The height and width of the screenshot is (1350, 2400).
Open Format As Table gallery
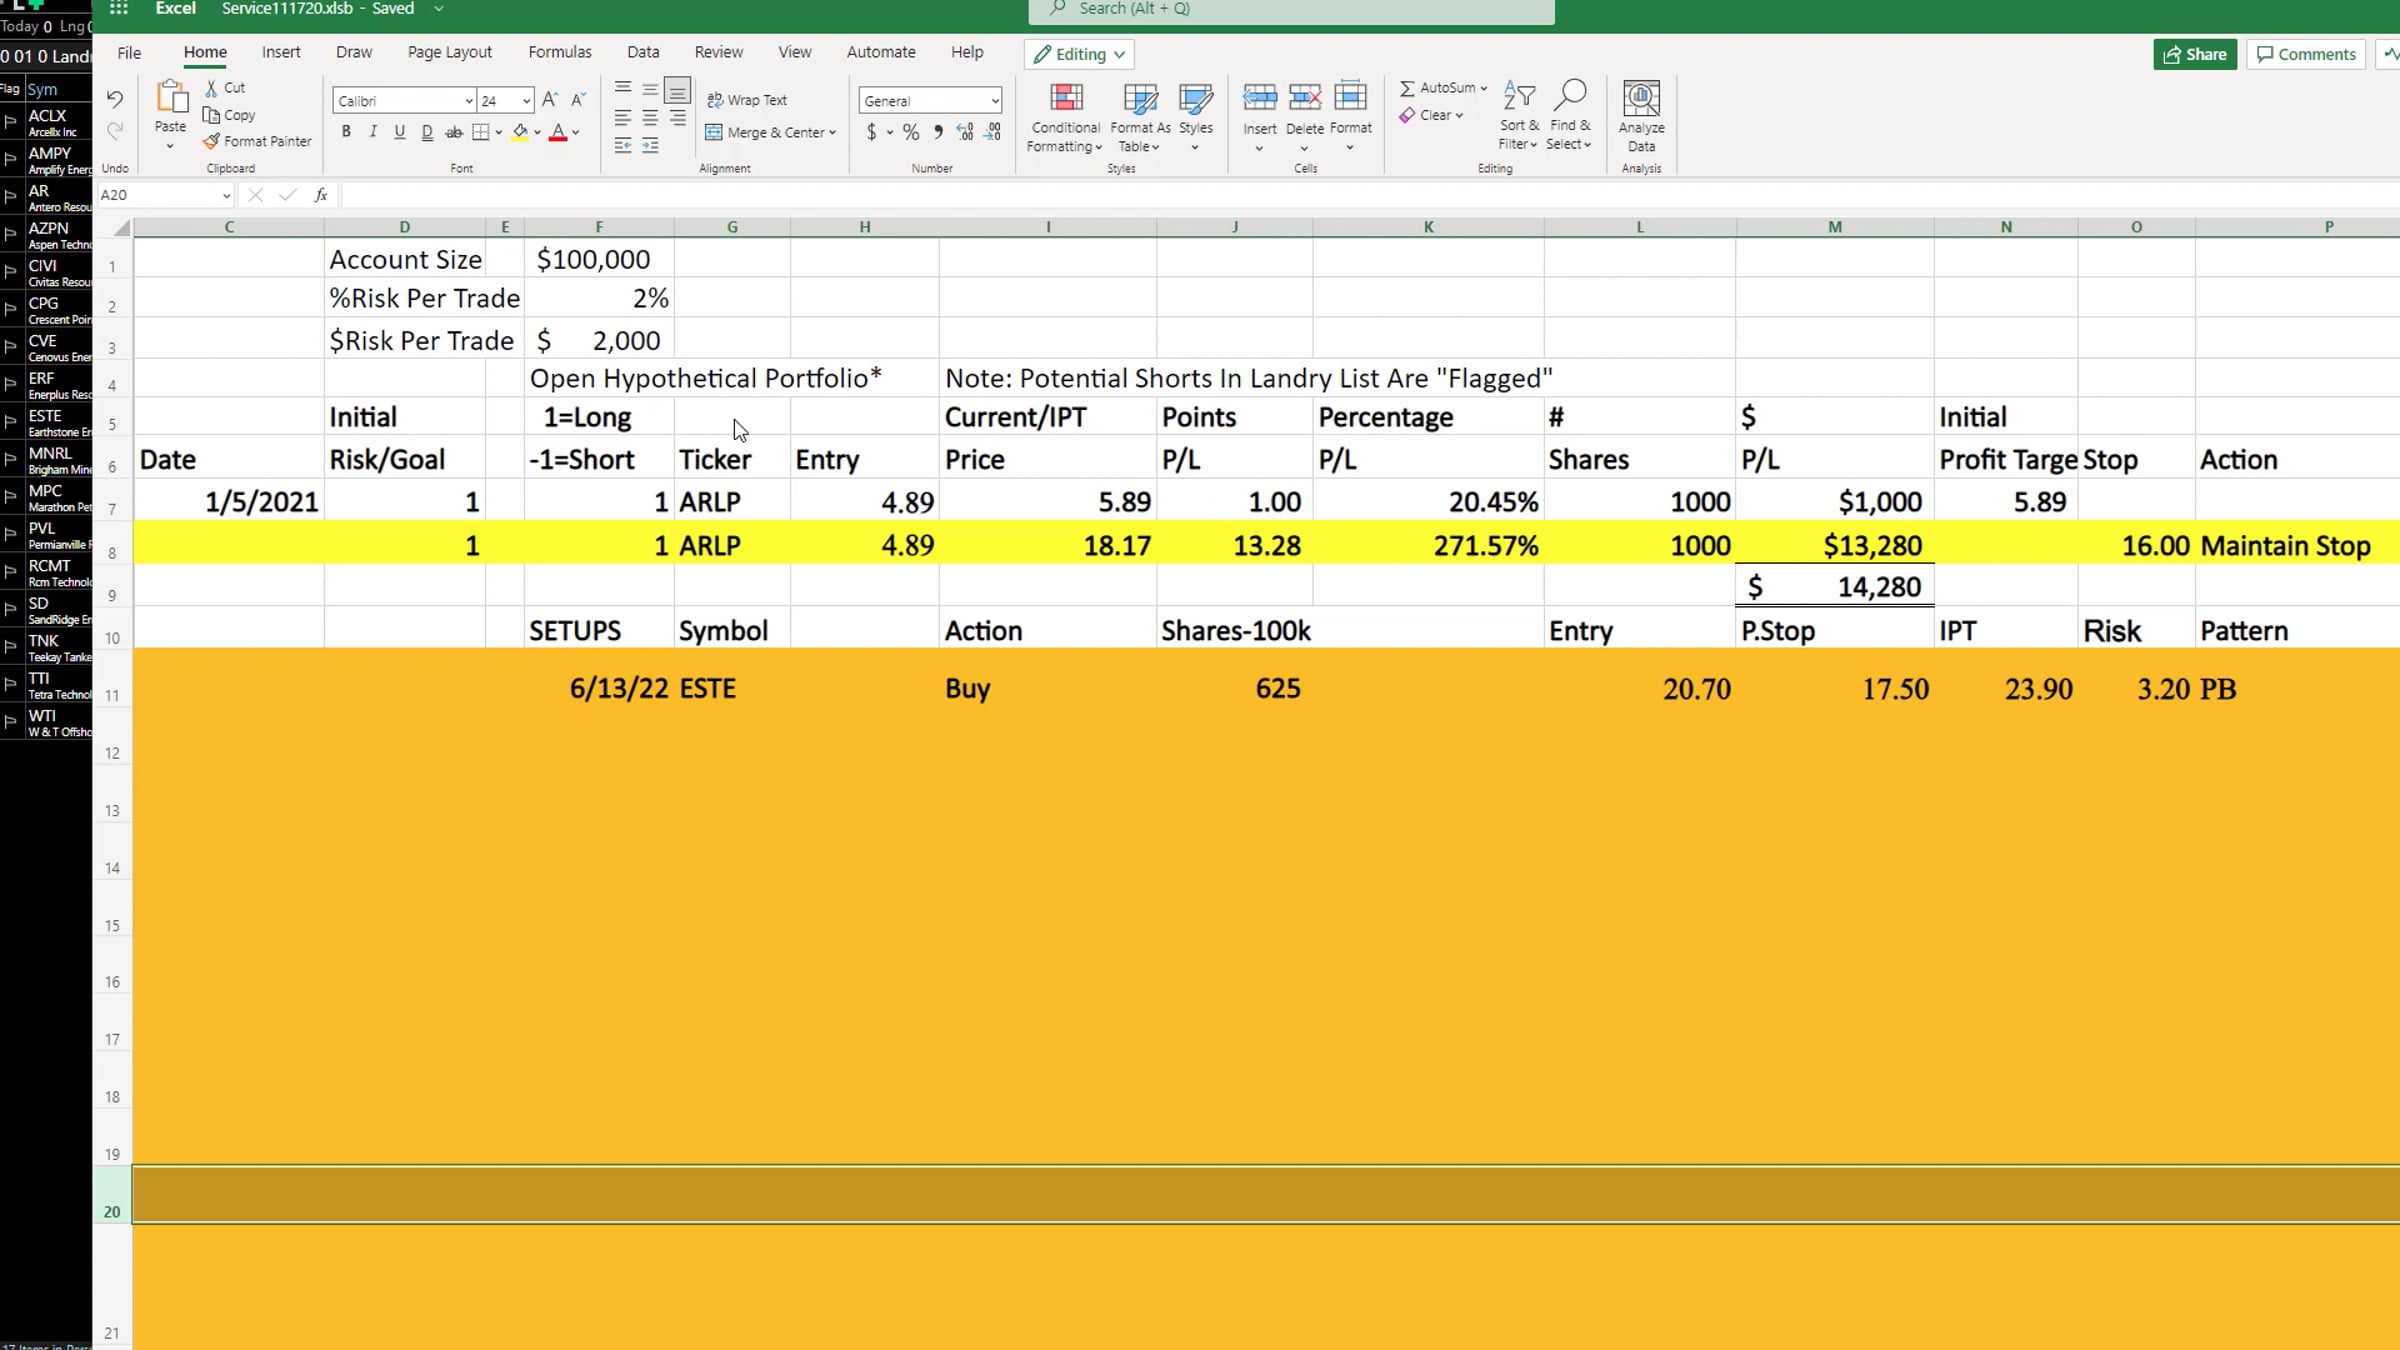1140,118
